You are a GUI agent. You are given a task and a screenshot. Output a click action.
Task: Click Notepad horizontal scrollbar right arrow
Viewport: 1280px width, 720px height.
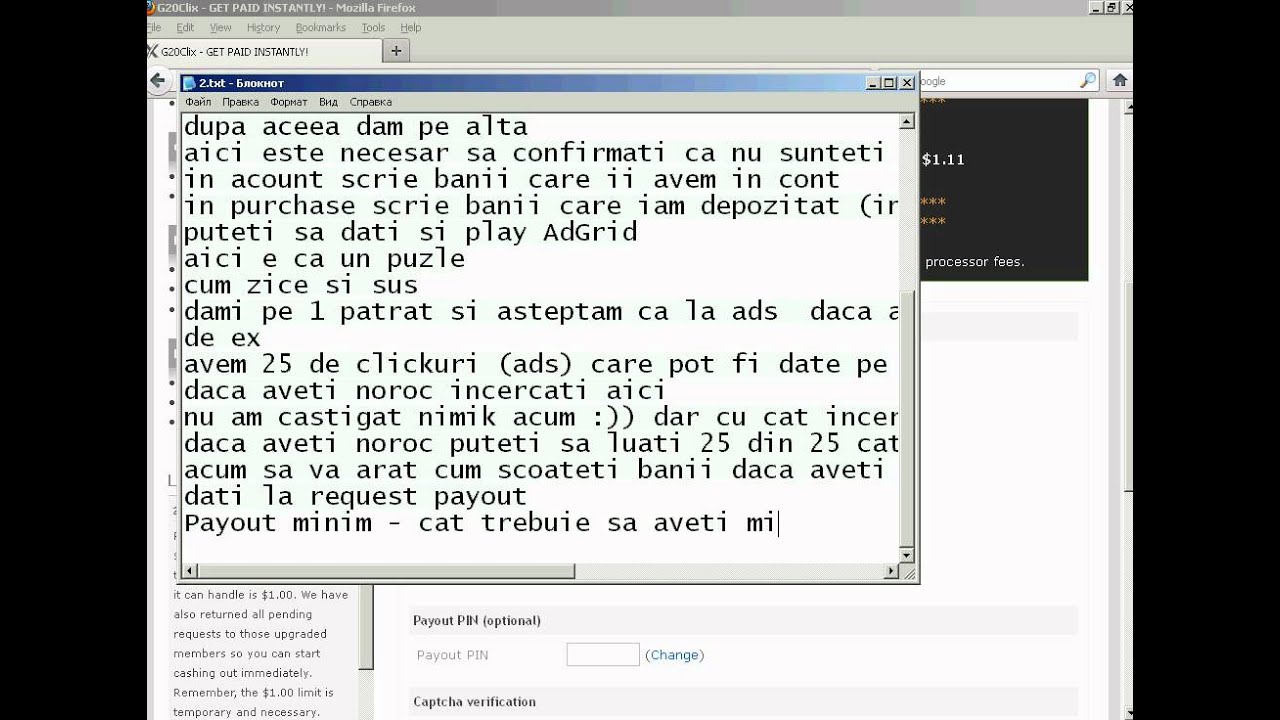[891, 571]
